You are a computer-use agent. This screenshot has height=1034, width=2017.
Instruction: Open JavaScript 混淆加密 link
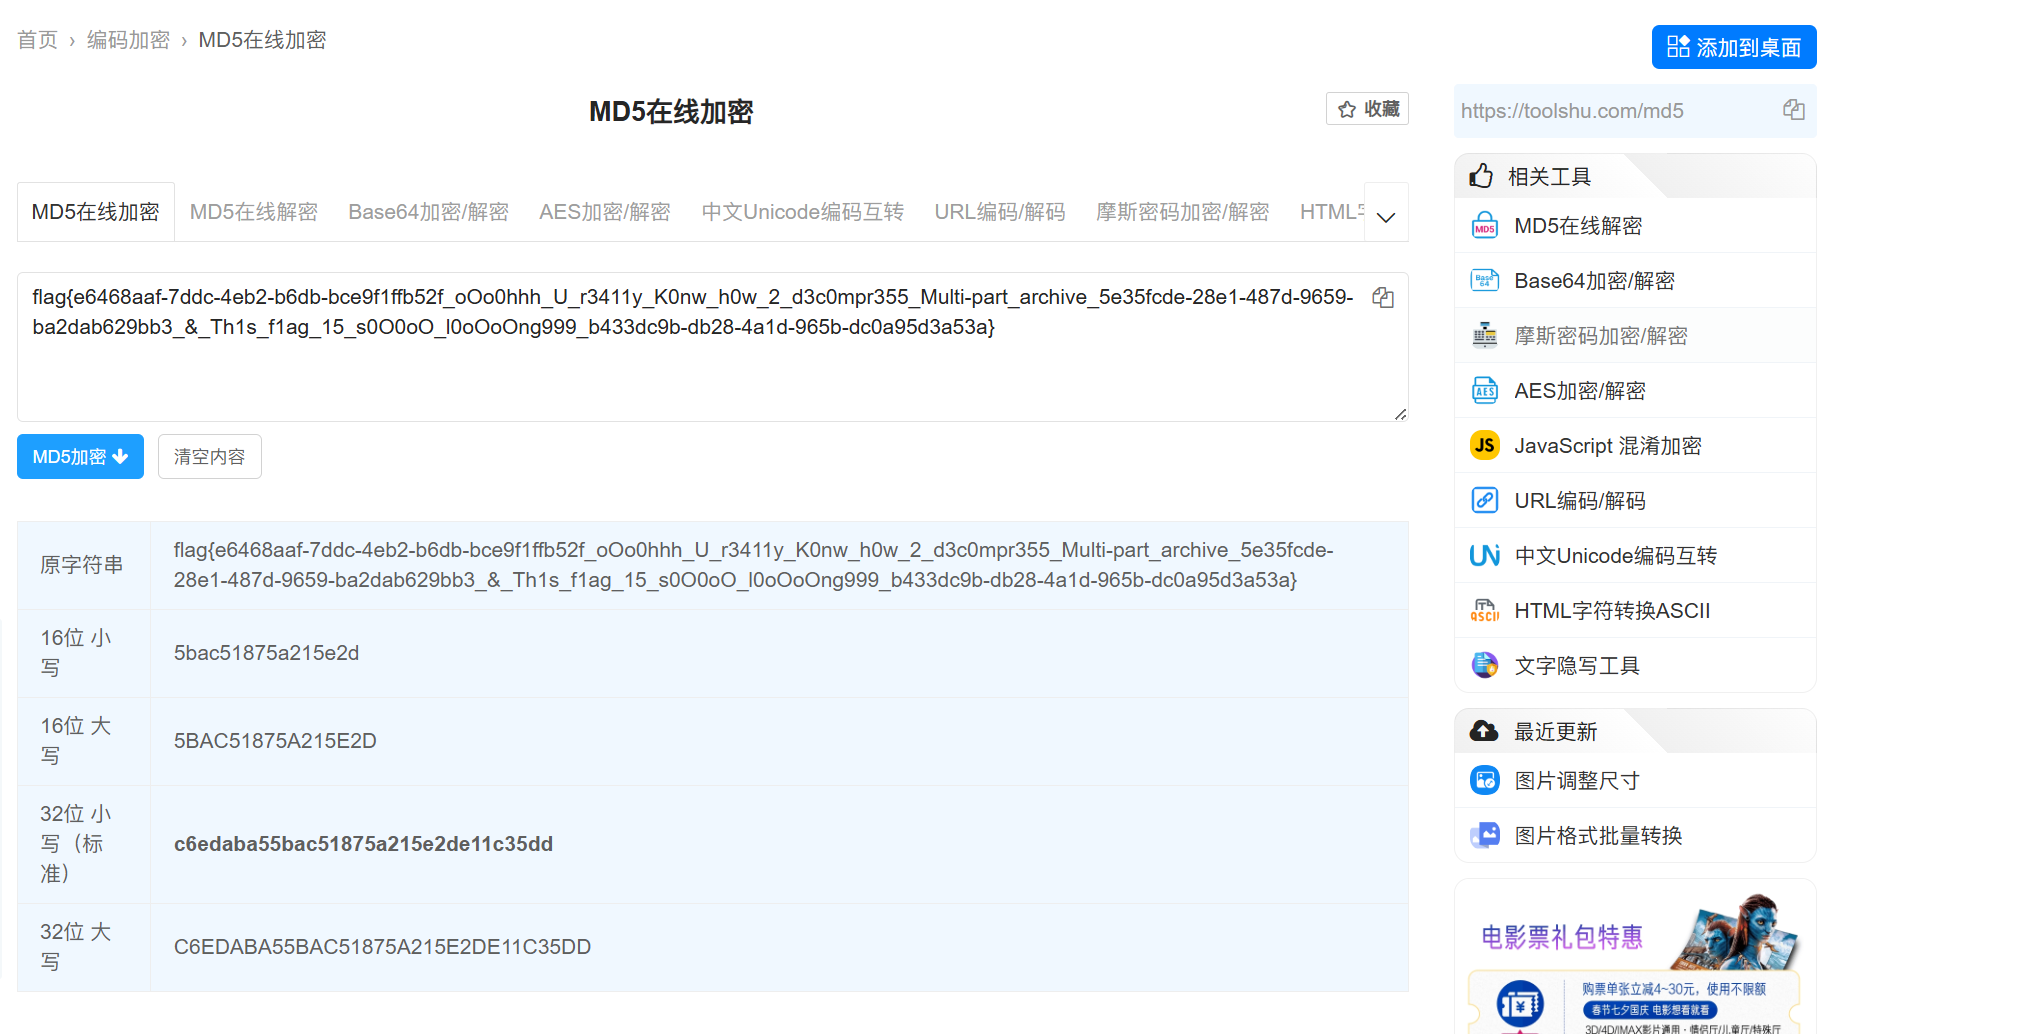click(1608, 446)
